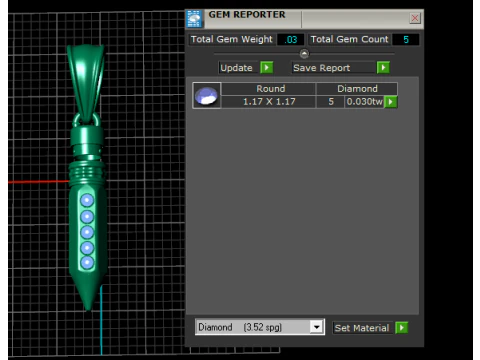Collapse the panel using round arrow toggle
This screenshot has height=360, width=480.
[304, 53]
